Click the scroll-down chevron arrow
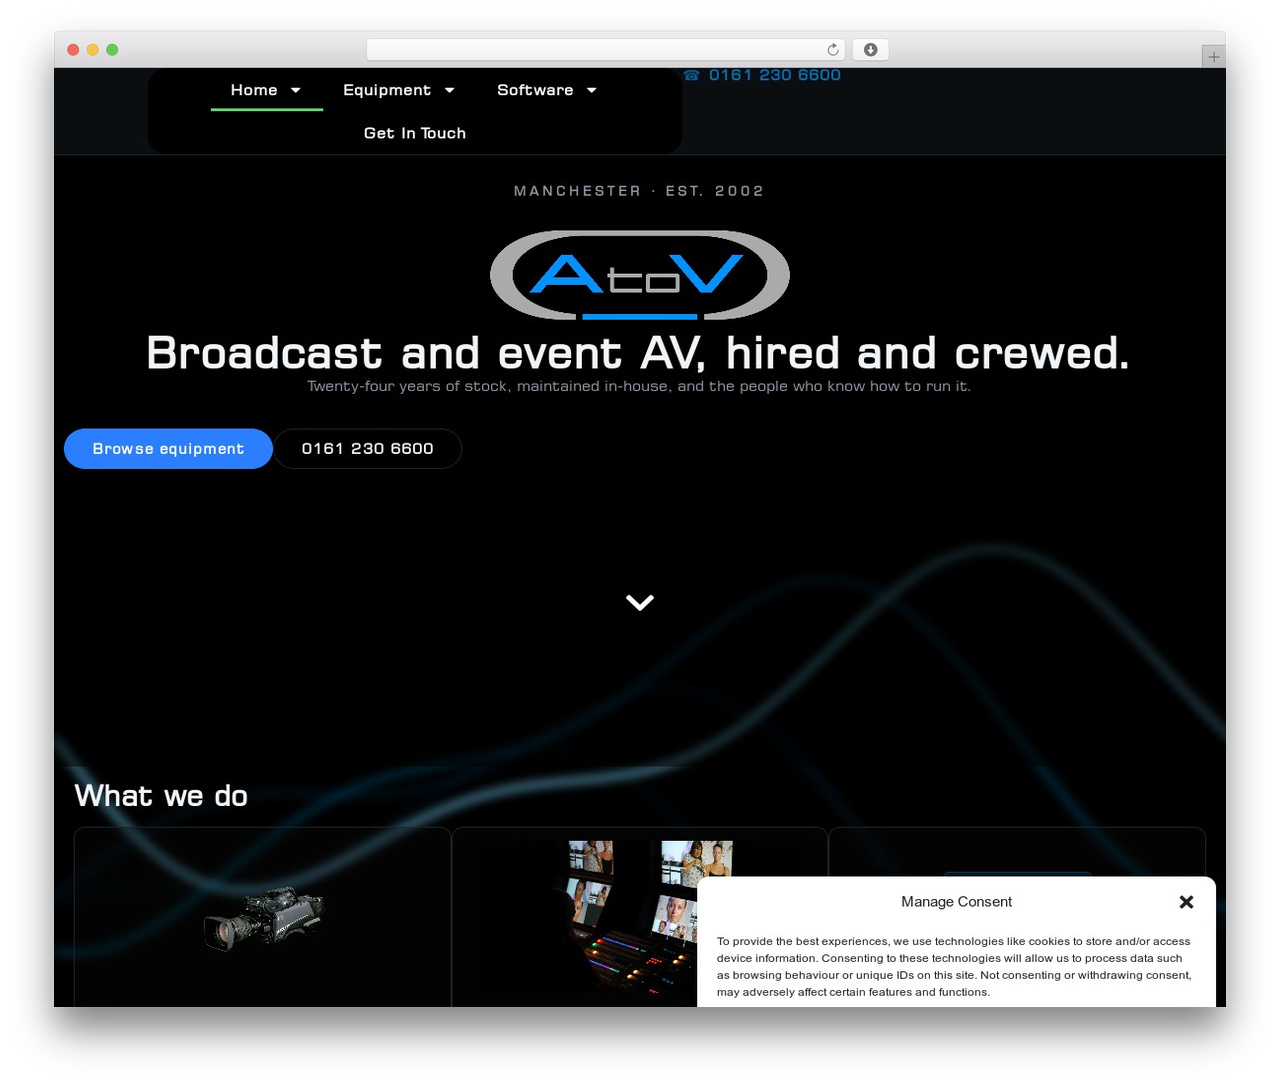Image resolution: width=1280 pixels, height=1084 pixels. [x=640, y=602]
